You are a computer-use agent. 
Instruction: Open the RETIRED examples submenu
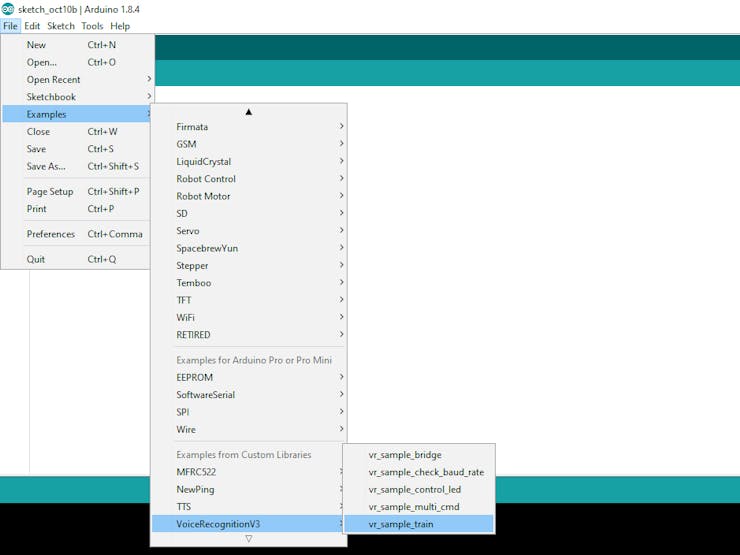(x=249, y=335)
